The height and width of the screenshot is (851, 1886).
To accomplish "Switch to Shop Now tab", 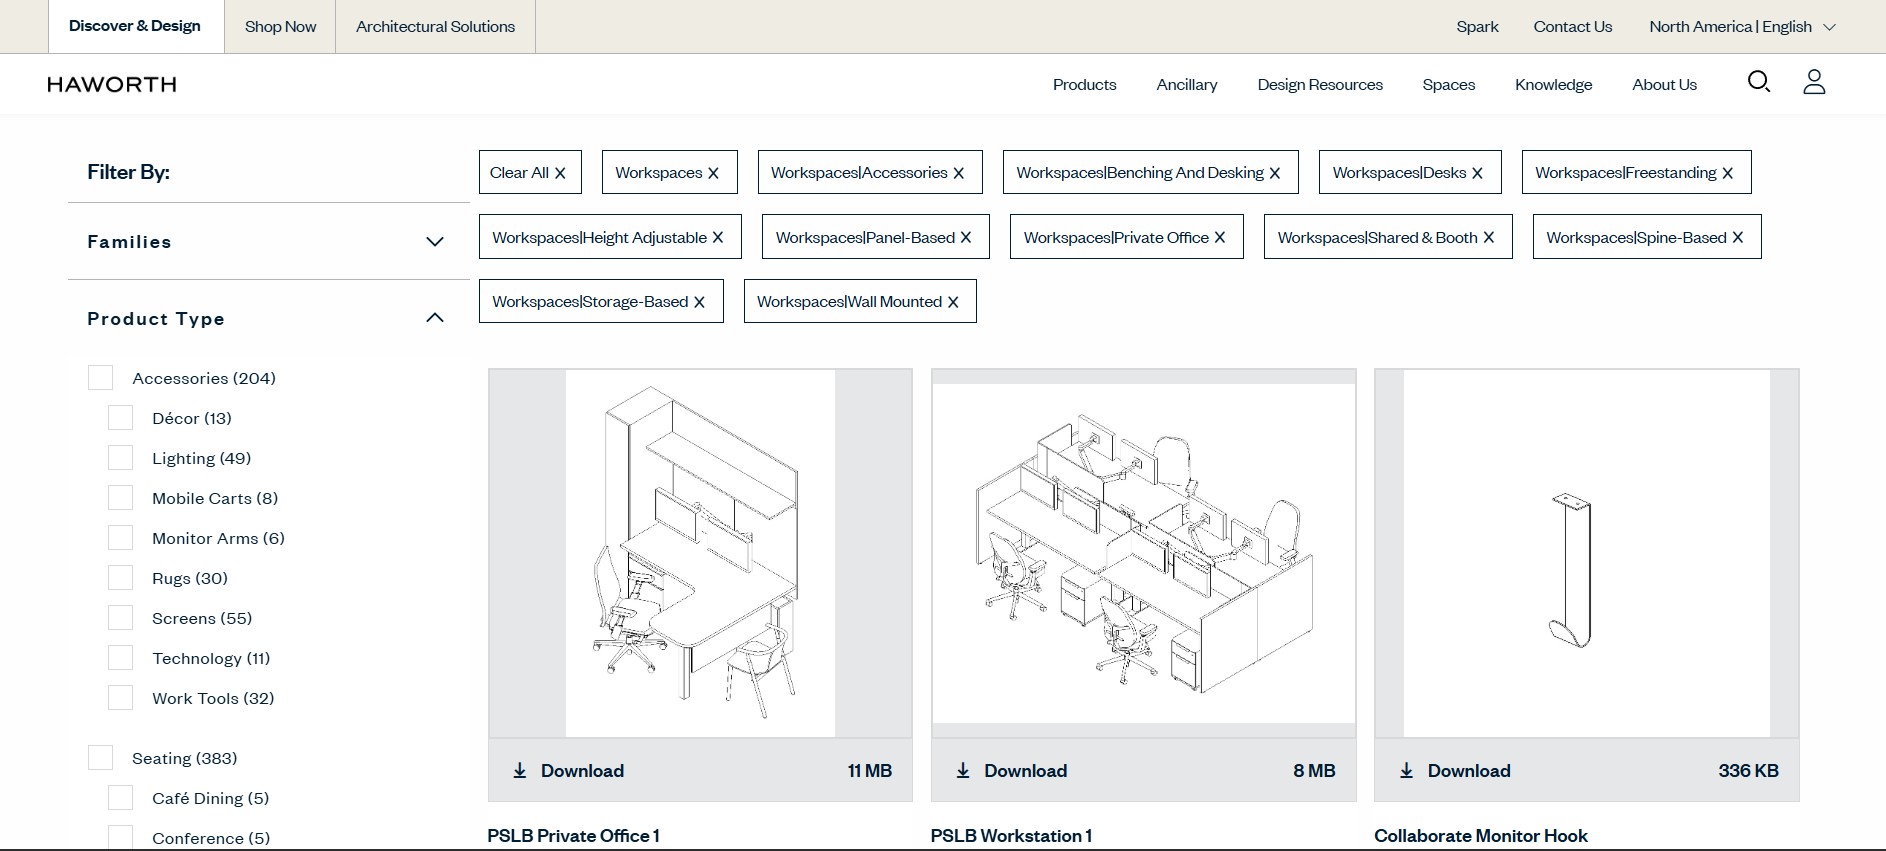I will 280,26.
